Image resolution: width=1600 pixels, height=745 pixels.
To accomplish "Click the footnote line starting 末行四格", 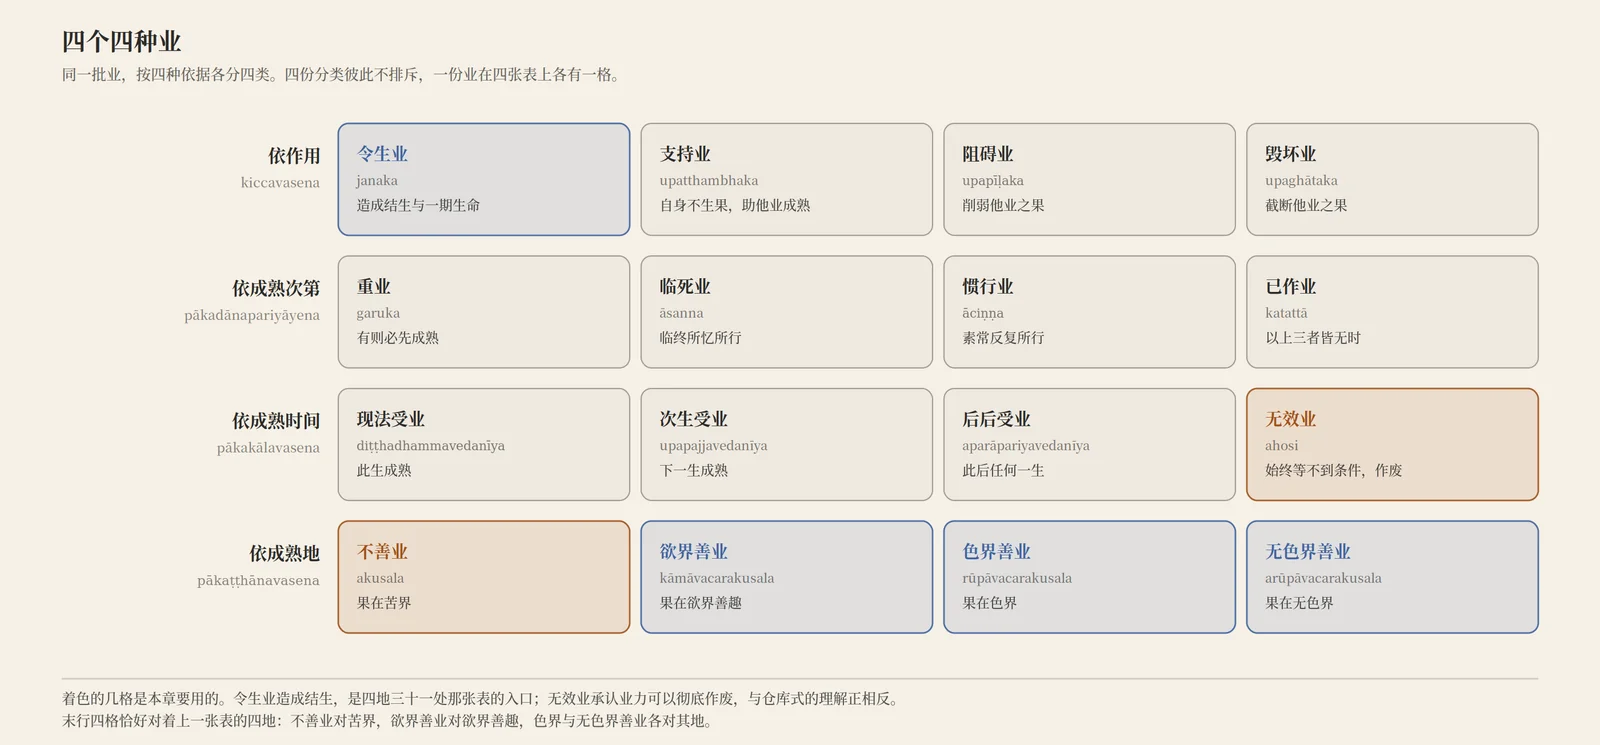I will click(x=388, y=720).
